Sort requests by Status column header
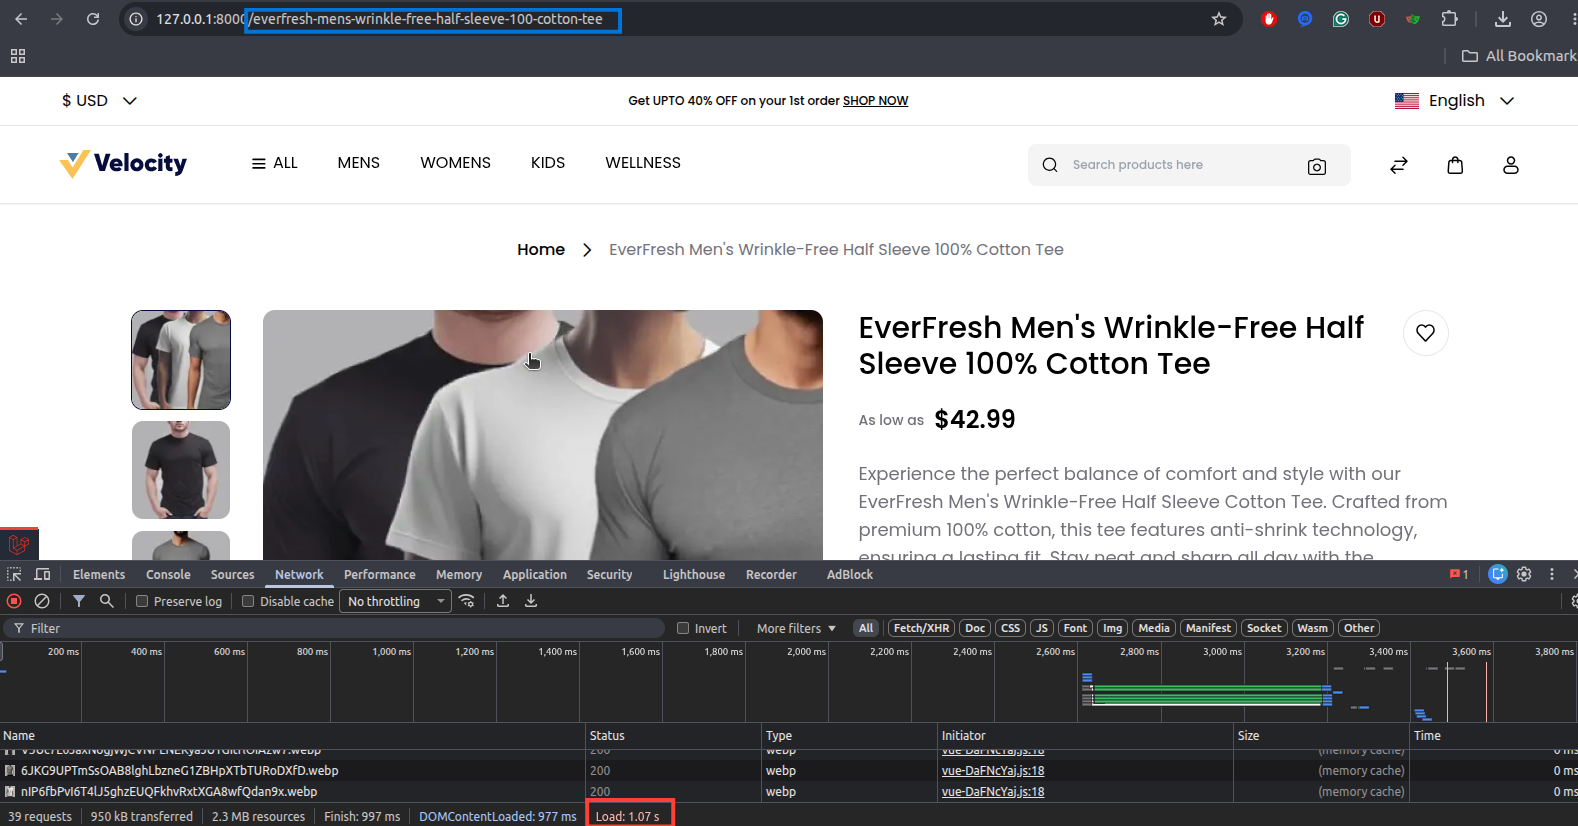The image size is (1578, 826). tap(673, 735)
